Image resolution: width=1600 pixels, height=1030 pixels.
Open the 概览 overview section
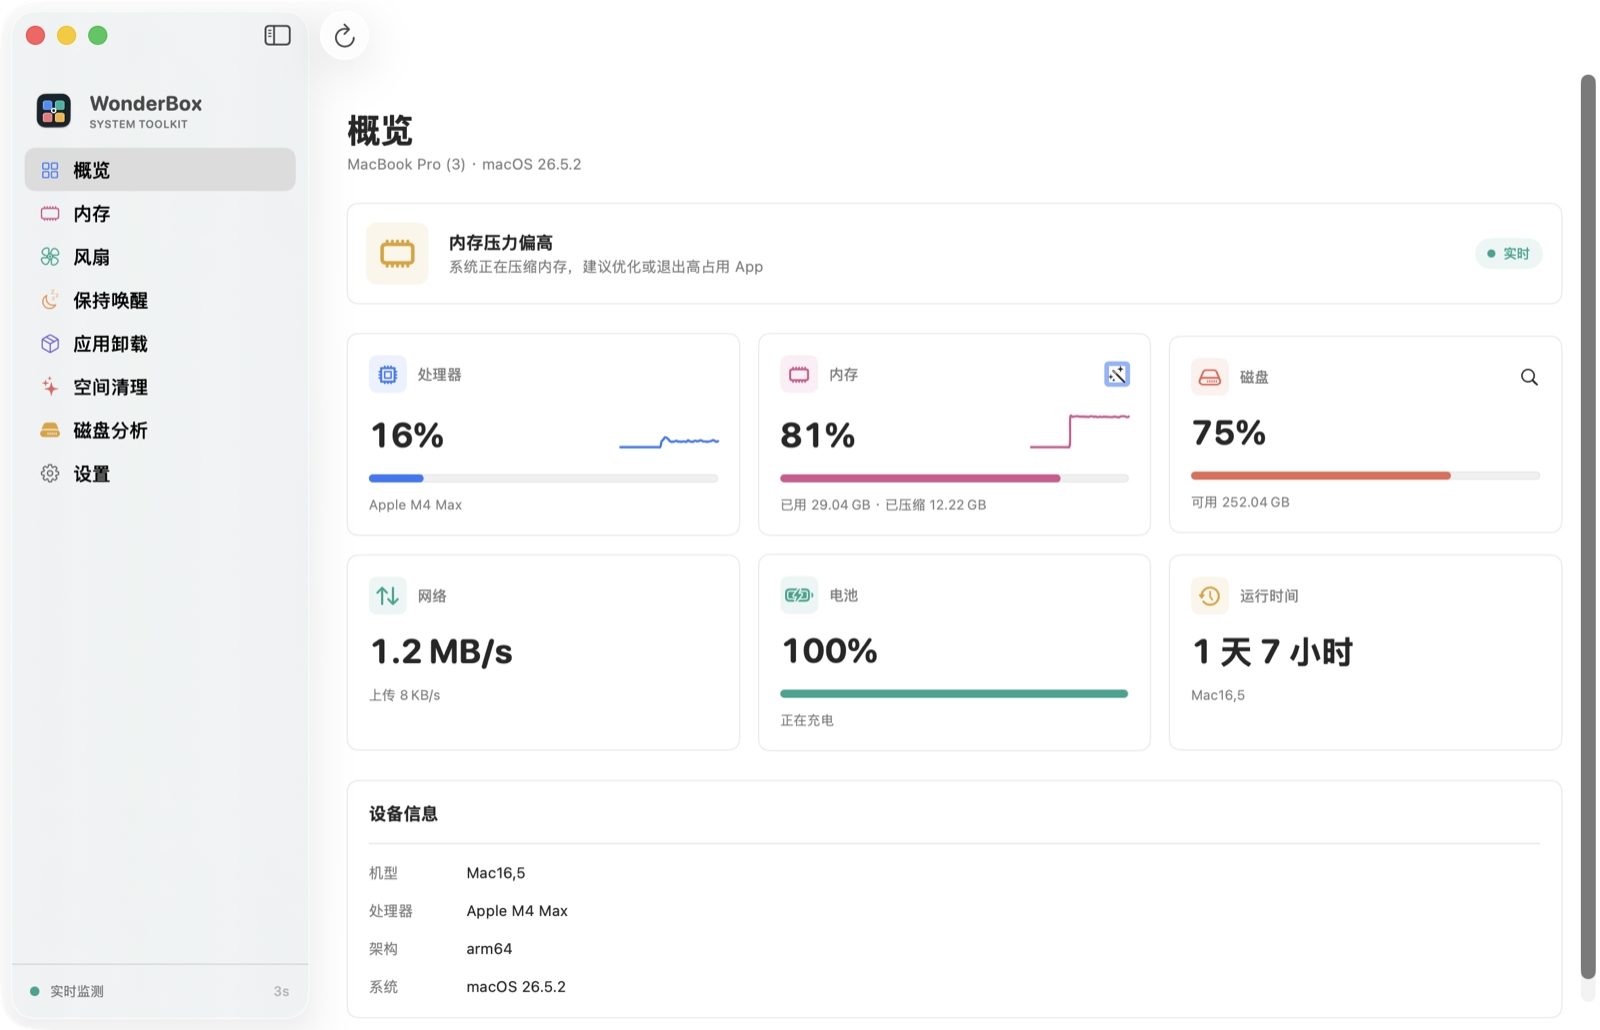coord(160,170)
